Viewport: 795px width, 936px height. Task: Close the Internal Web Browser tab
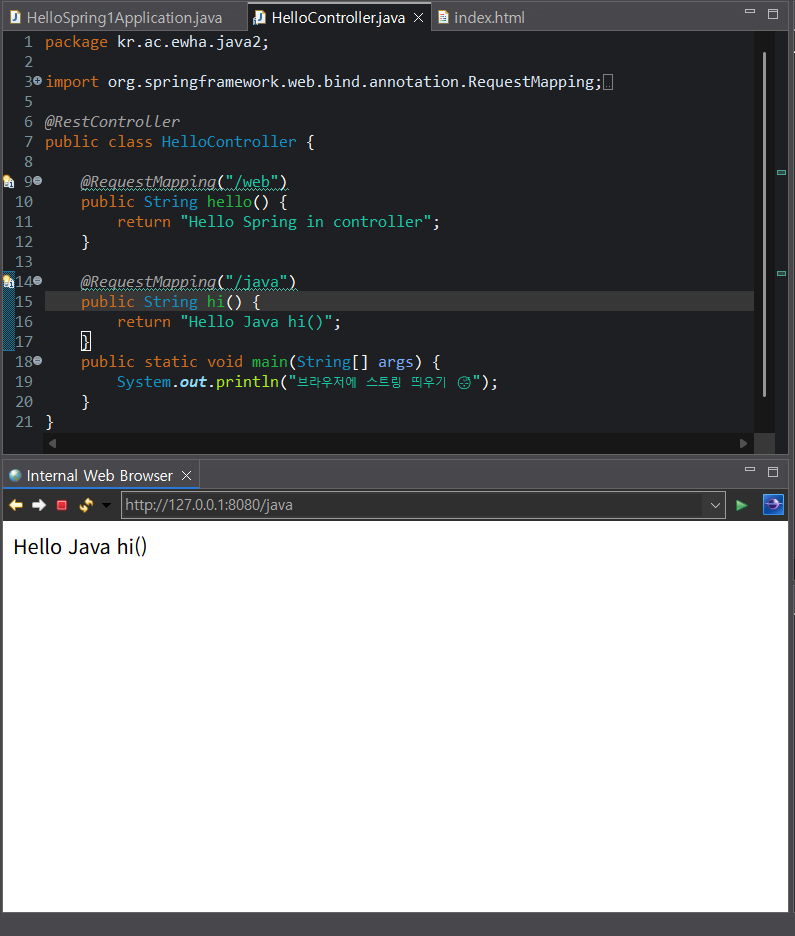tap(186, 475)
